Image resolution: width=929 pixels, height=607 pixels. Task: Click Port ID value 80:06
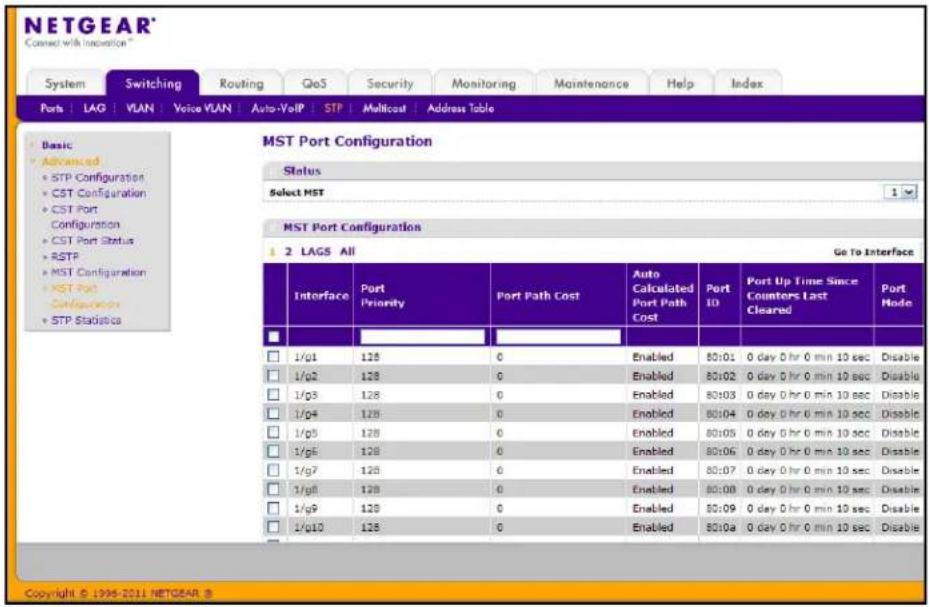(x=720, y=451)
